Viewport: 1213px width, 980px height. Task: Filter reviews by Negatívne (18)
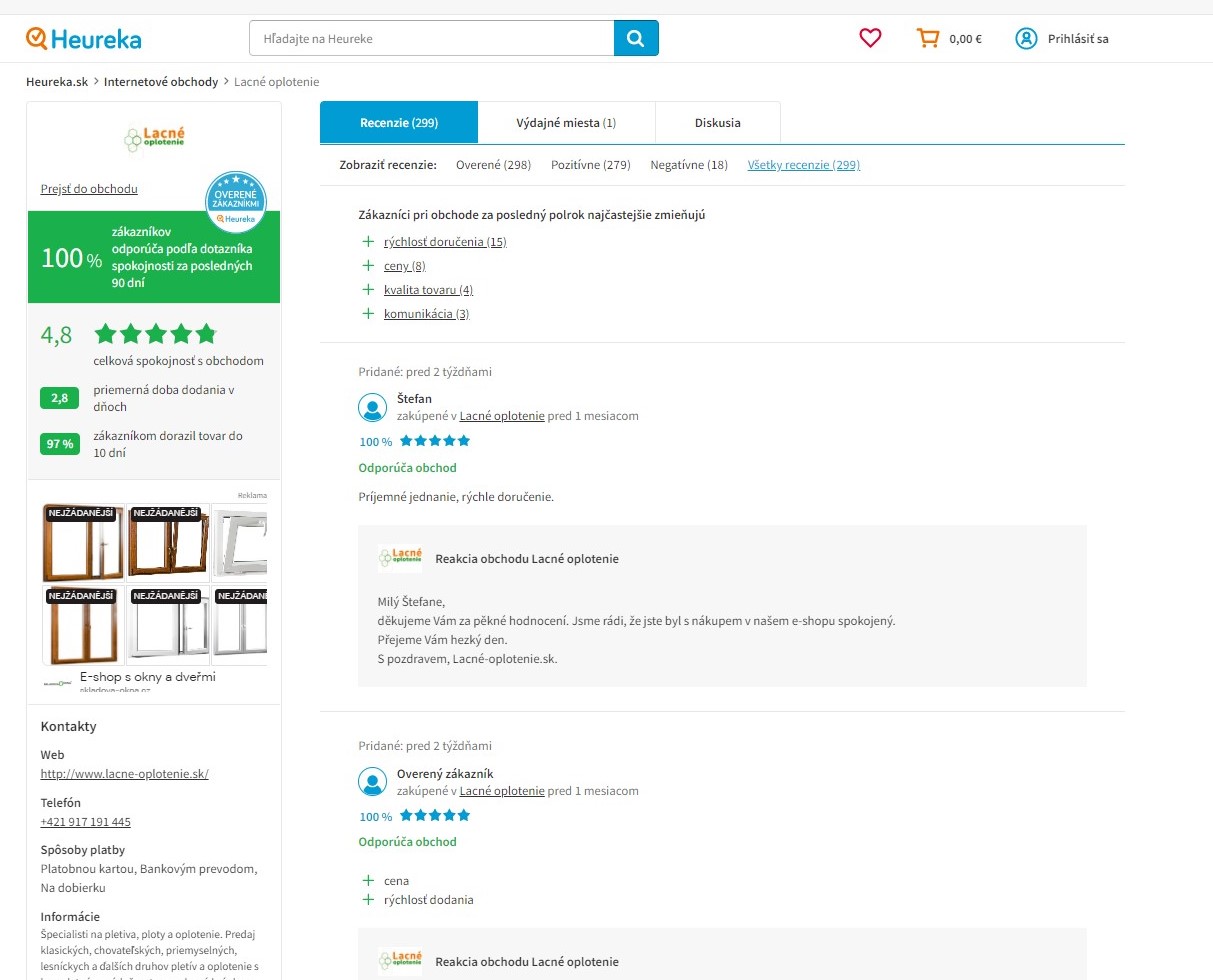click(x=689, y=165)
